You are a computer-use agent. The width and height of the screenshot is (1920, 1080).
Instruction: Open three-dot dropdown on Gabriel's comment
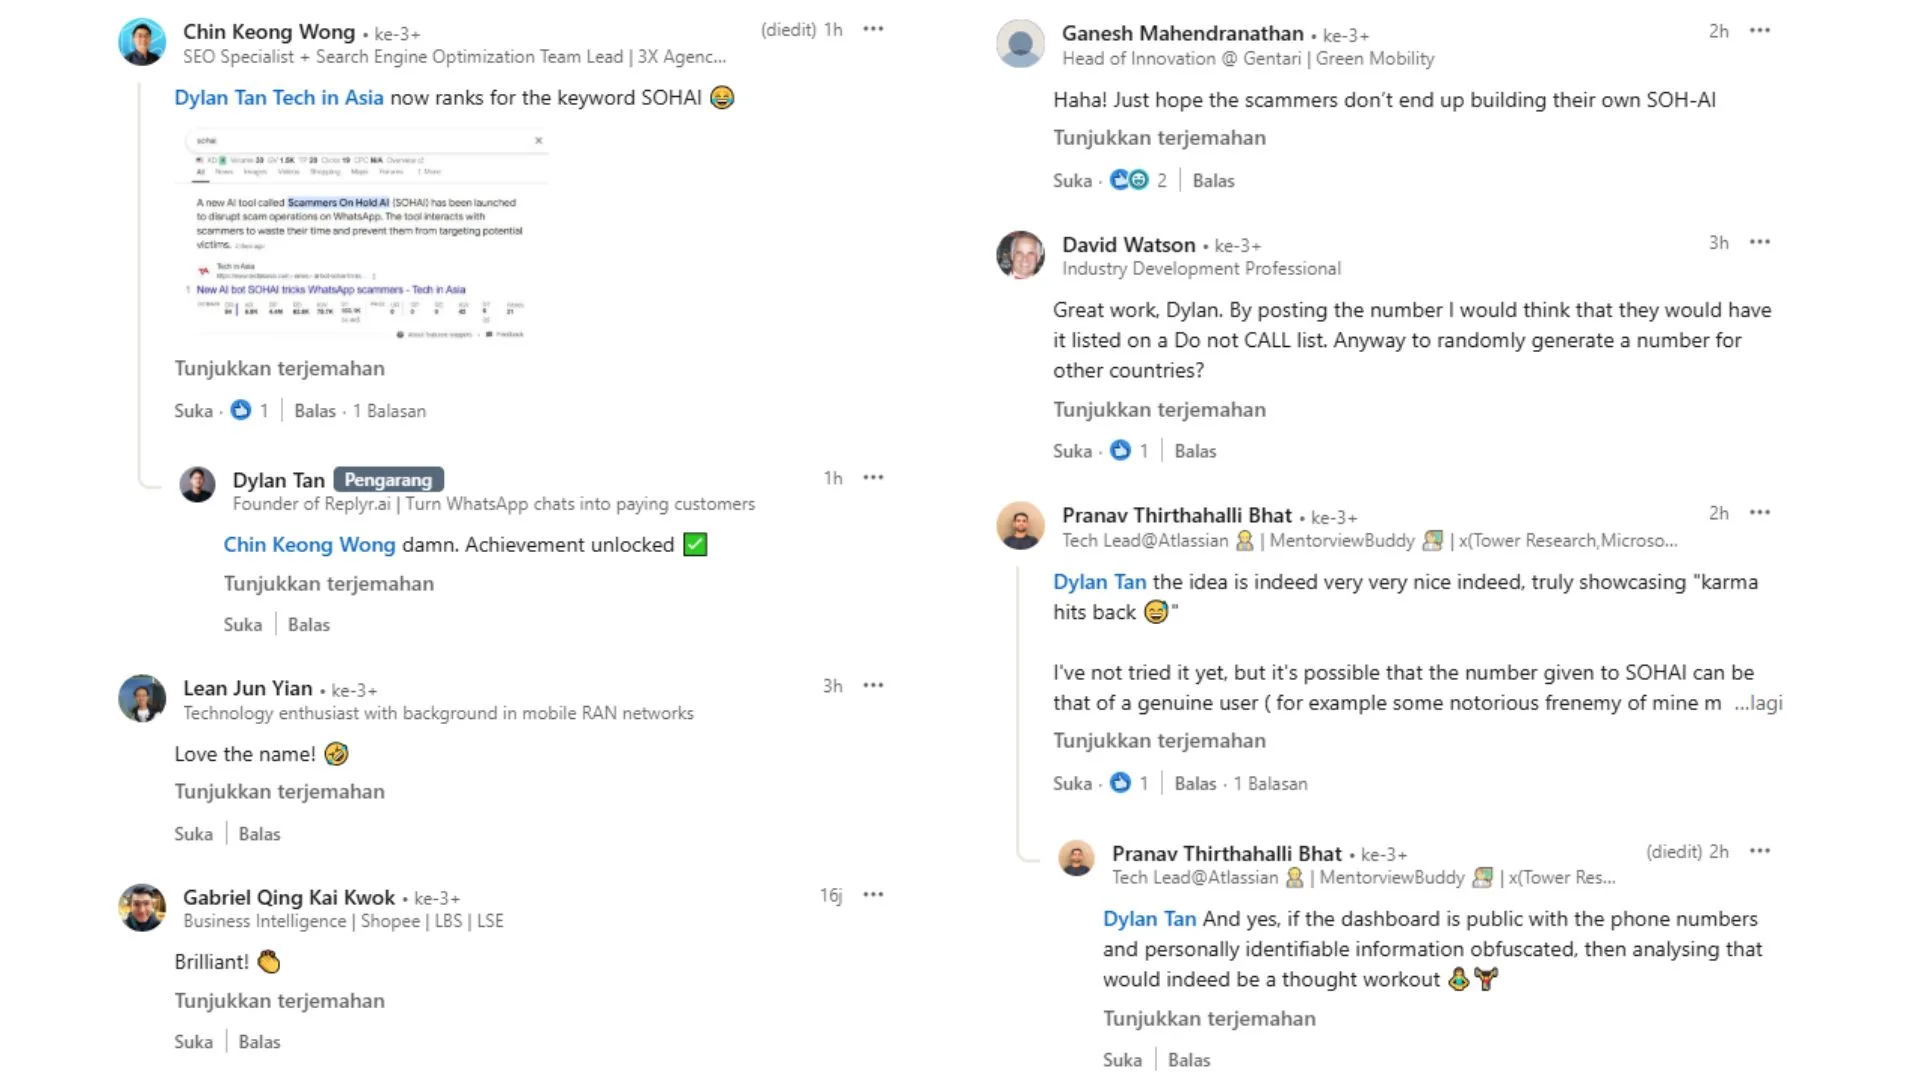click(873, 895)
